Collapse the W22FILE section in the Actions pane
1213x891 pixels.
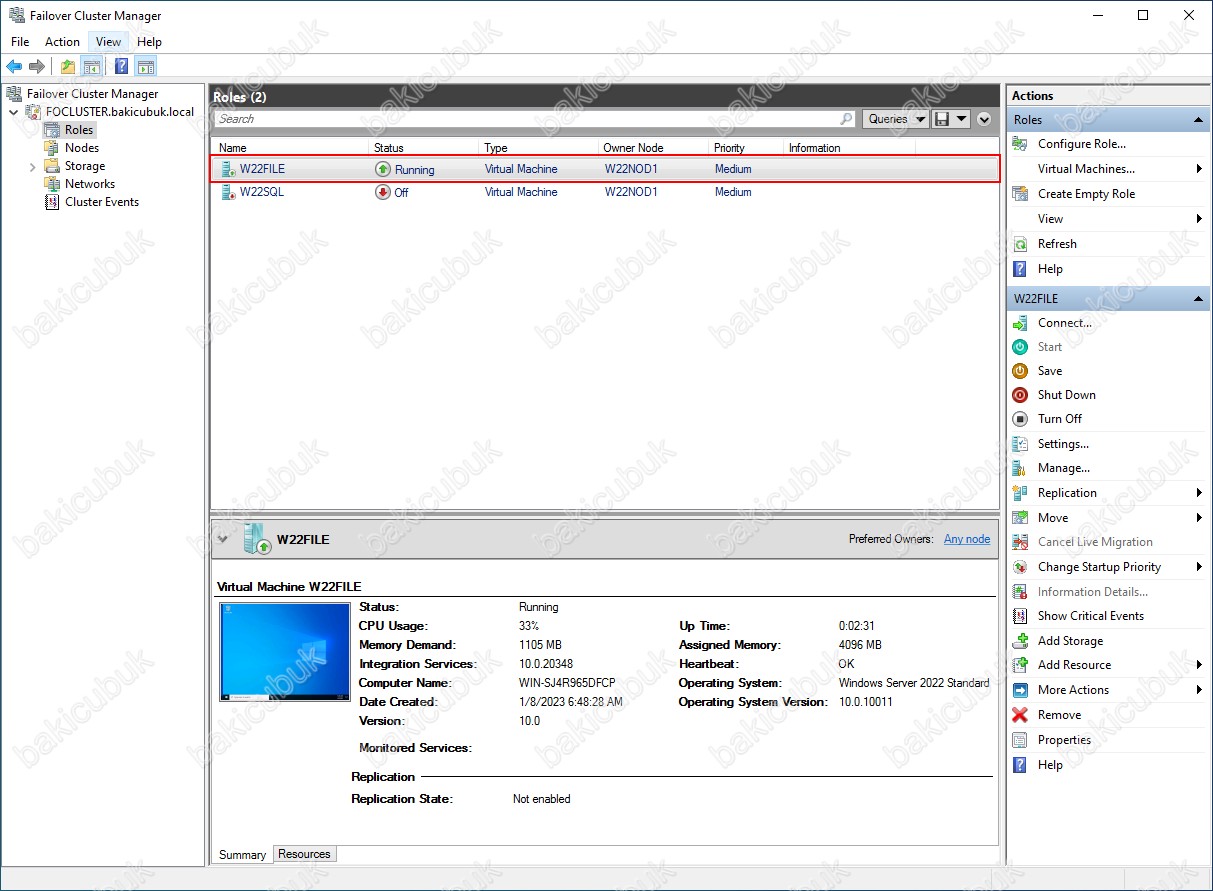[1198, 299]
